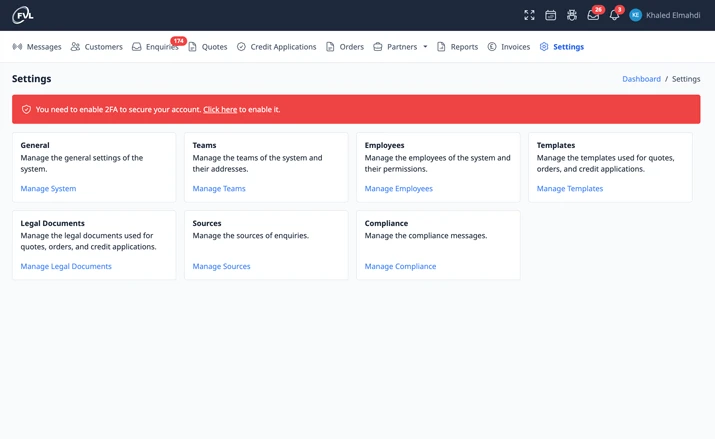
Task: Click the Invoices euro icon
Action: [x=492, y=46]
